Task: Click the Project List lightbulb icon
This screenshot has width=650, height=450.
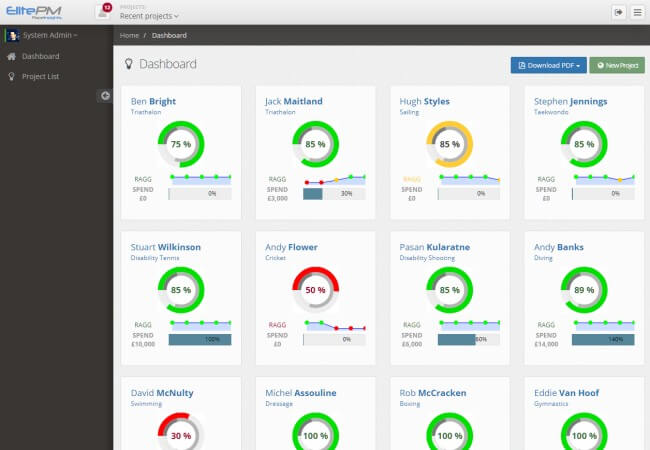Action: (11, 75)
